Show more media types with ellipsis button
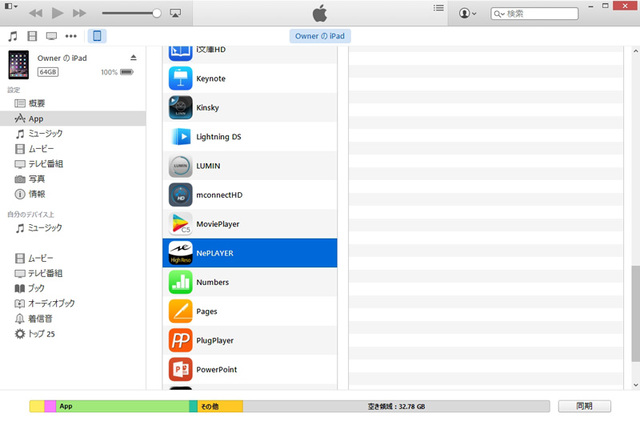The image size is (640, 422). (72, 36)
